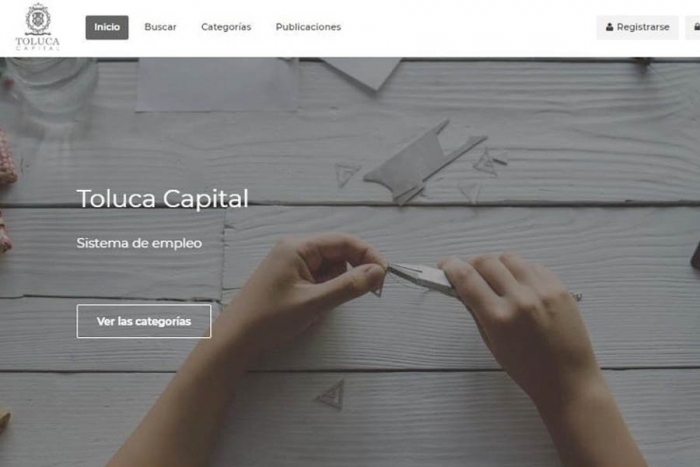
Task: Click the Sistema de empleo subtitle
Action: point(139,243)
